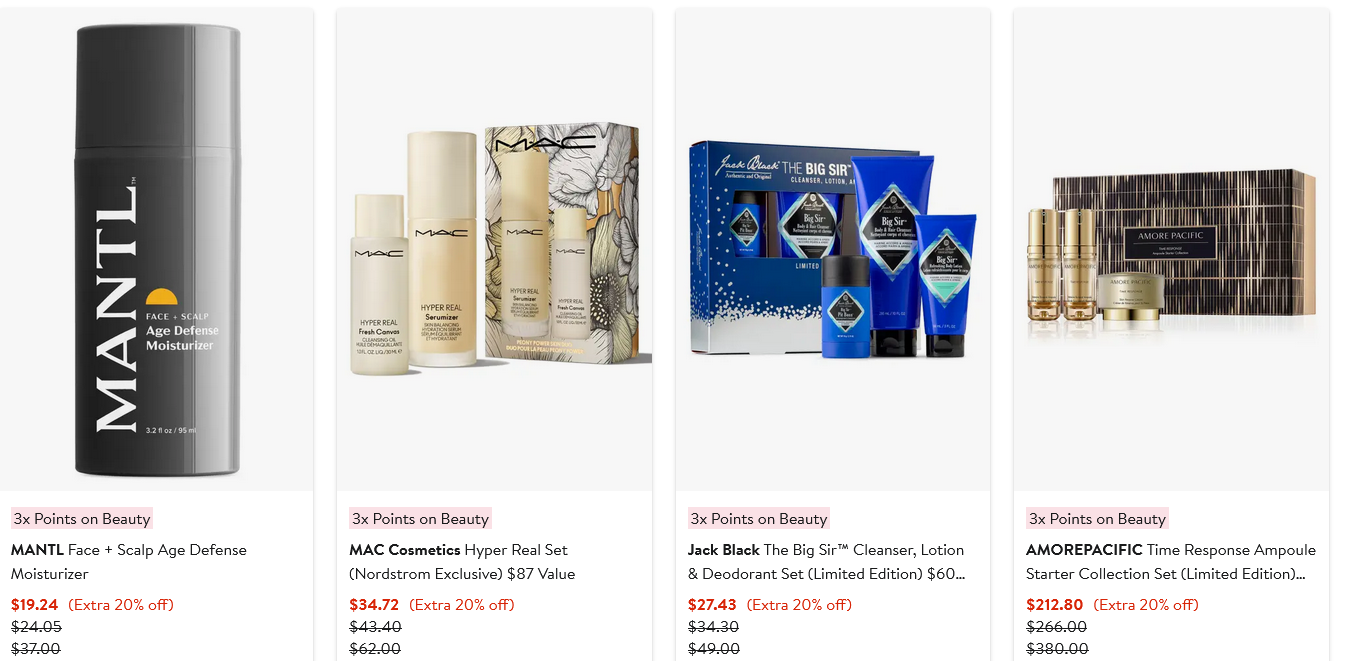Click 3x Points on Beauty badge under MAC

pos(420,518)
